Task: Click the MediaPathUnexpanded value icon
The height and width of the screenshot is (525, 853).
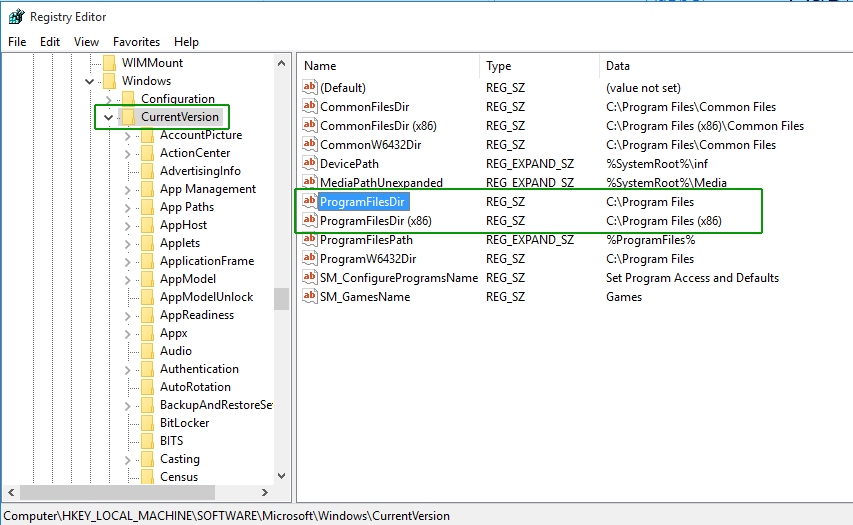Action: coord(310,182)
